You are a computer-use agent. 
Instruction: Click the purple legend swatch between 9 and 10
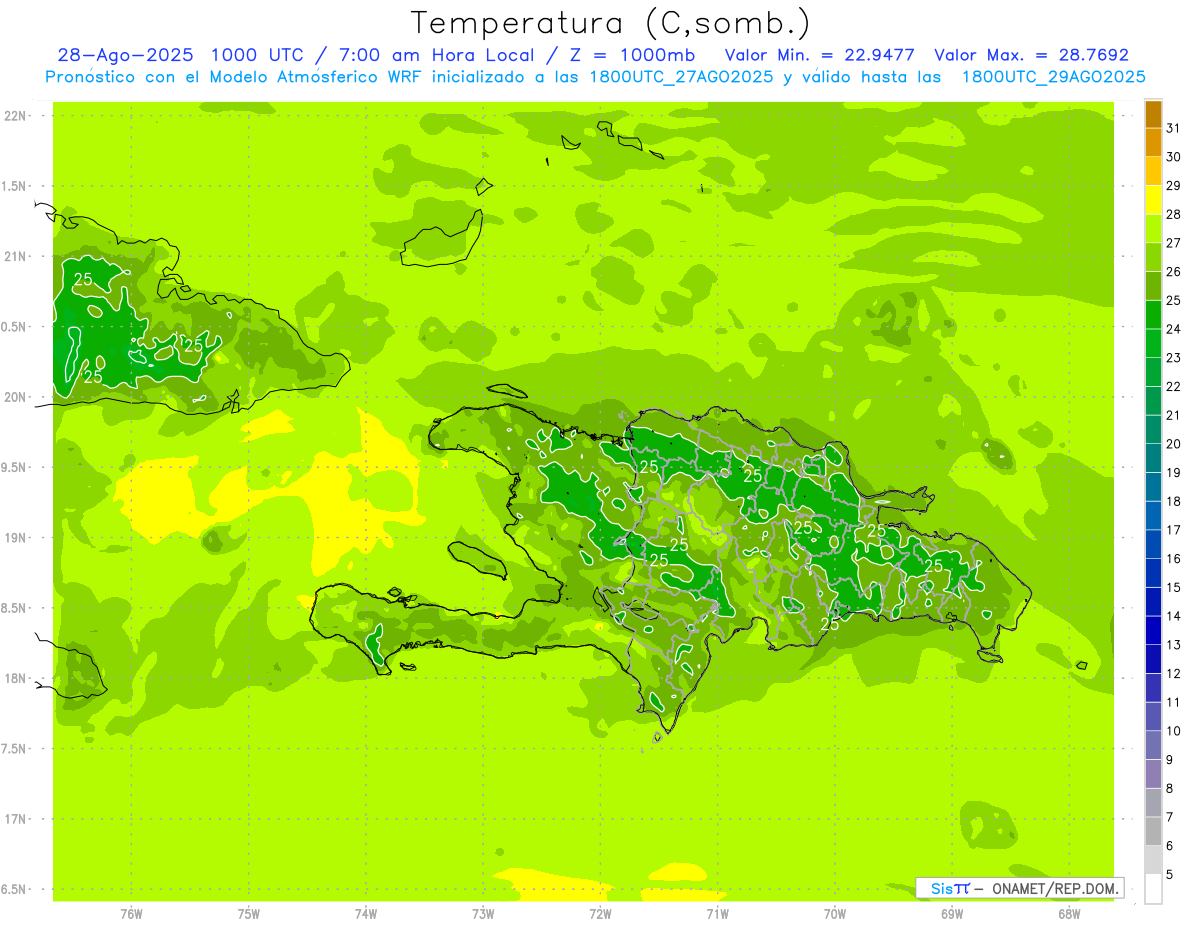[1153, 745]
